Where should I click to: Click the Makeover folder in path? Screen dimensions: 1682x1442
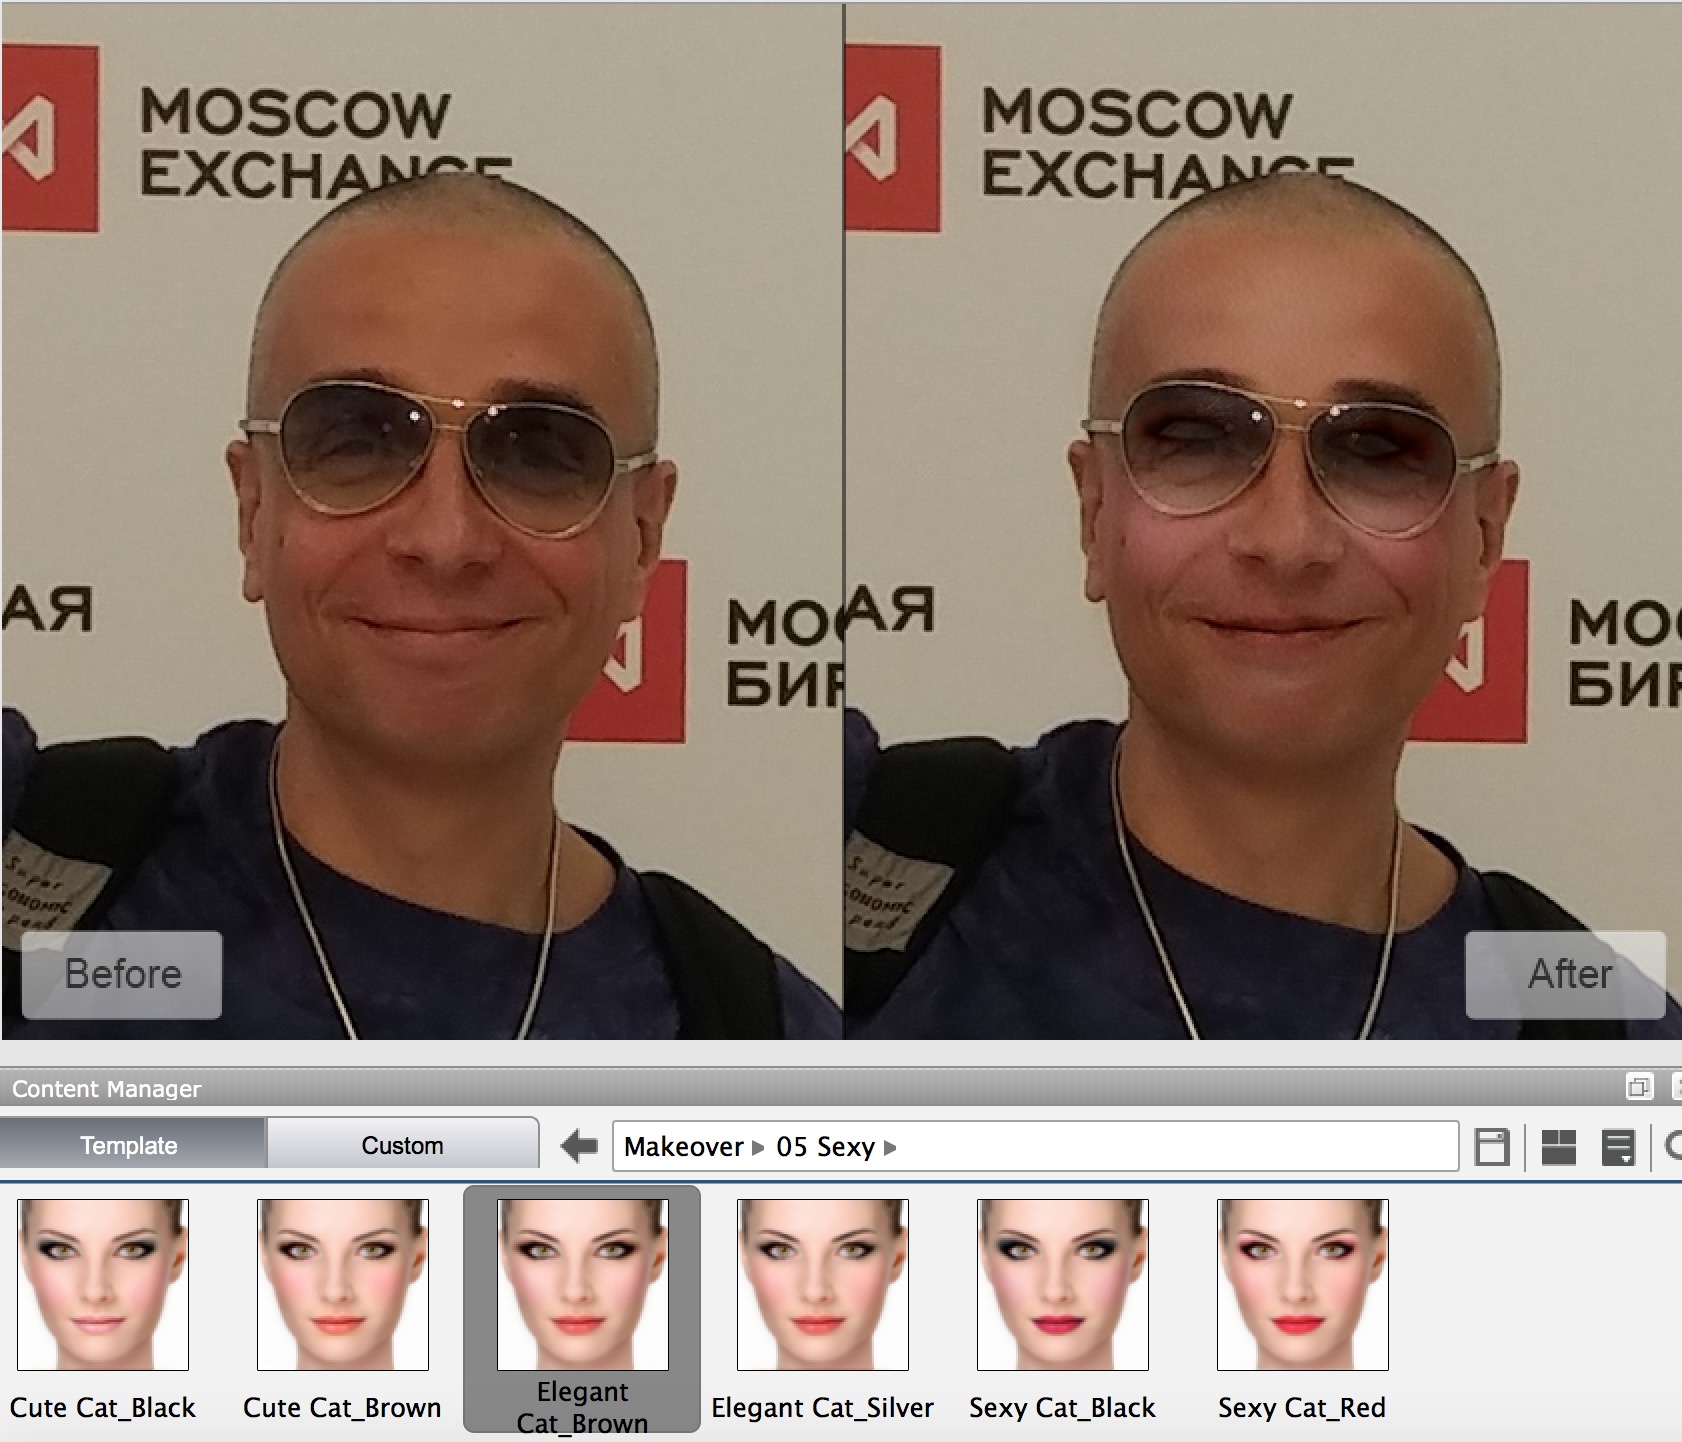[683, 1147]
